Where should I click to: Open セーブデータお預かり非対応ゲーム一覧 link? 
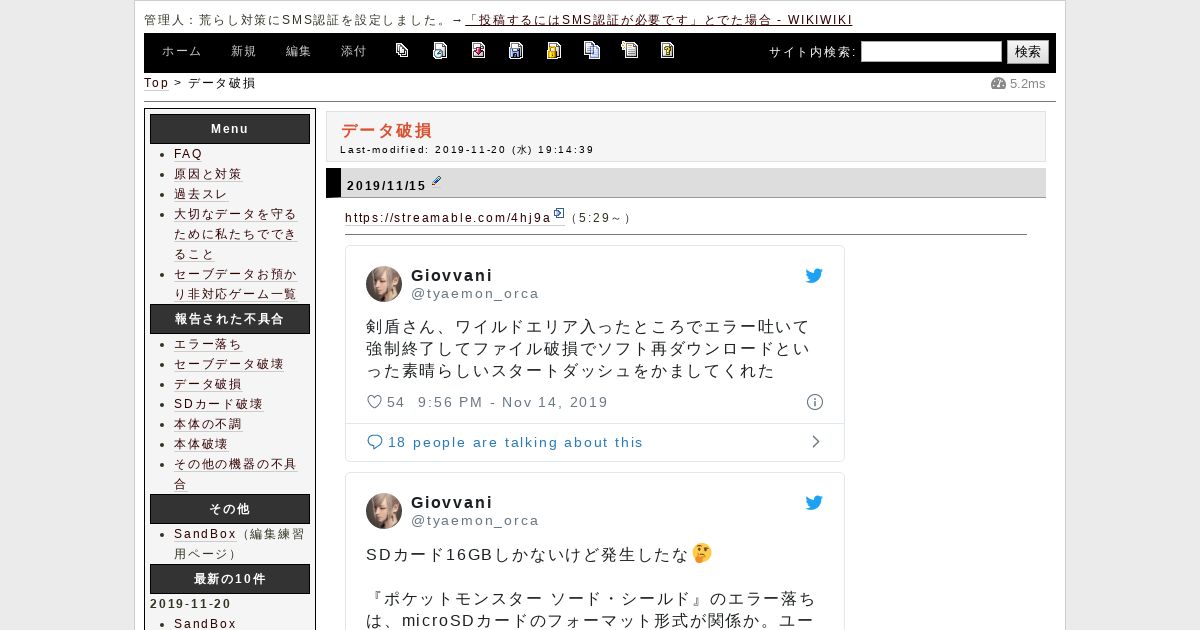[x=236, y=284]
